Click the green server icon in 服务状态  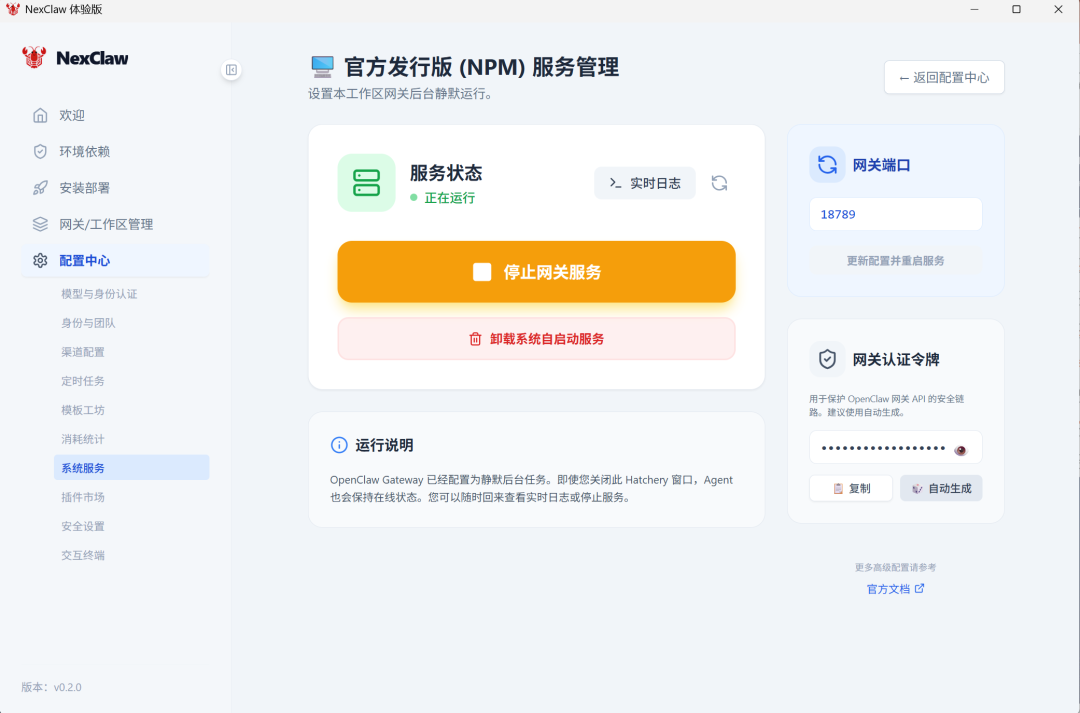(x=366, y=183)
